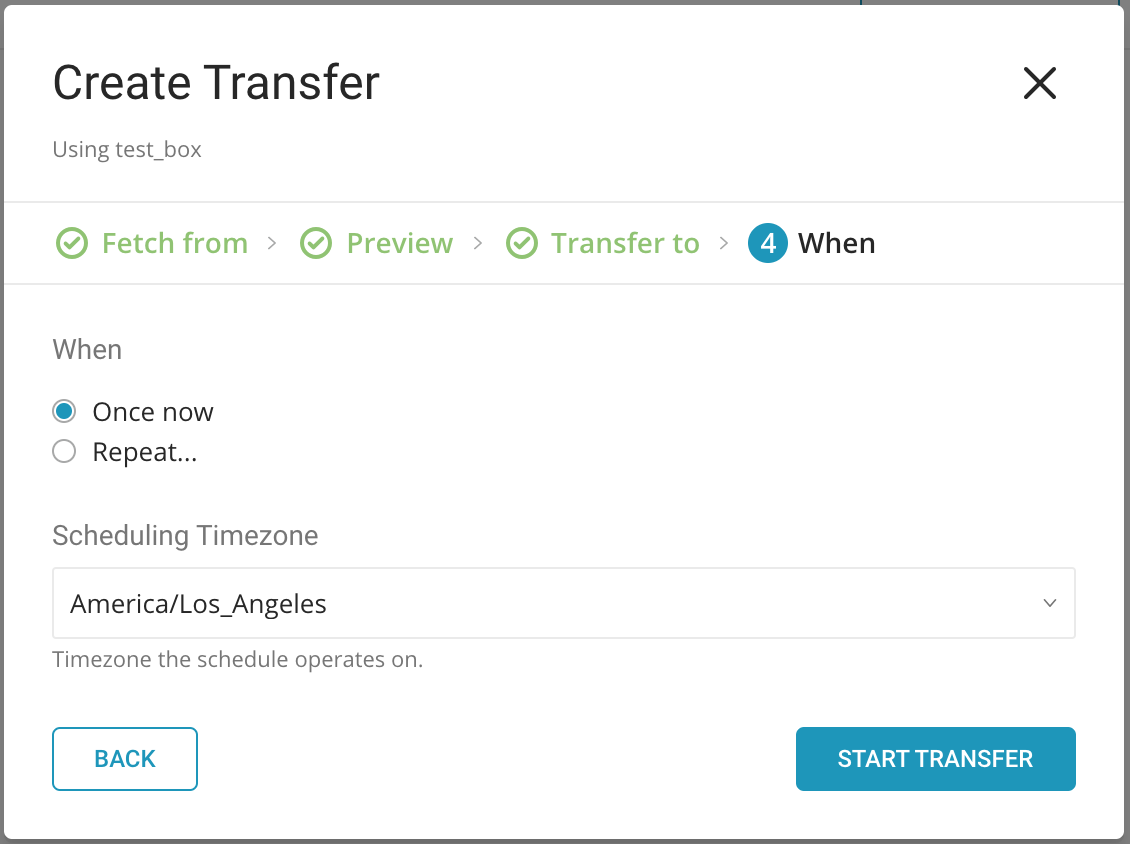Close the Create Transfer dialog
Viewport: 1130px width, 844px height.
click(x=1040, y=83)
